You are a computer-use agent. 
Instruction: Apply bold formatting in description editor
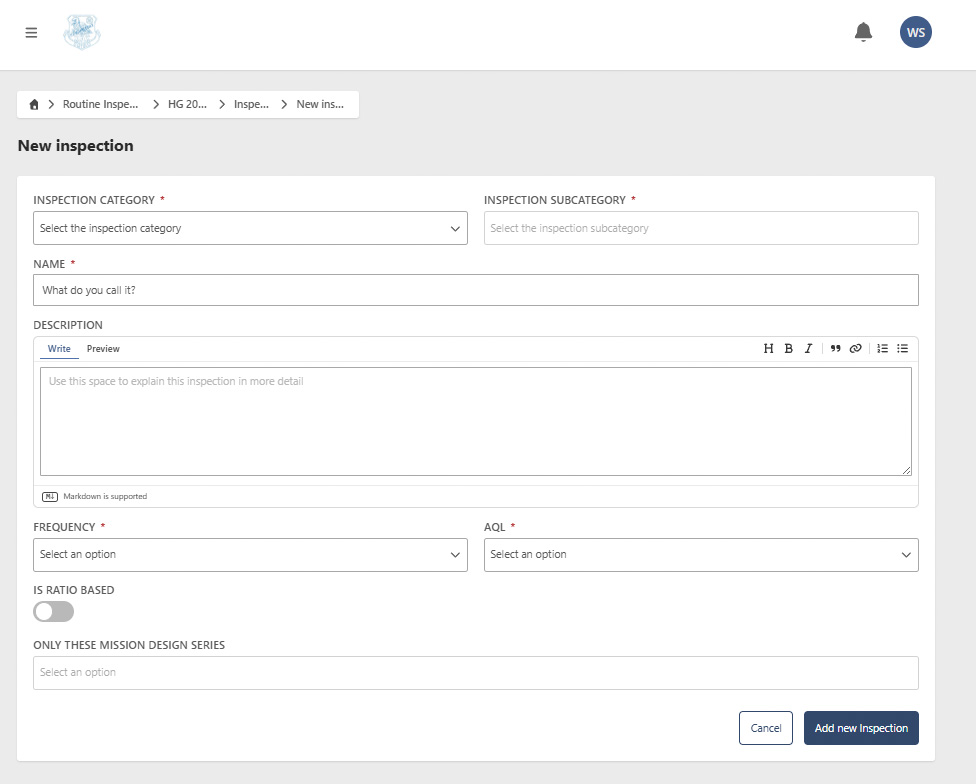(788, 348)
